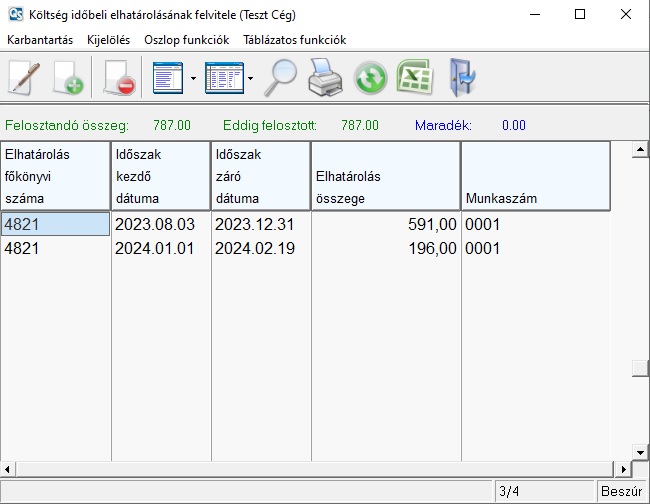Print the table using the printer icon

(x=325, y=78)
